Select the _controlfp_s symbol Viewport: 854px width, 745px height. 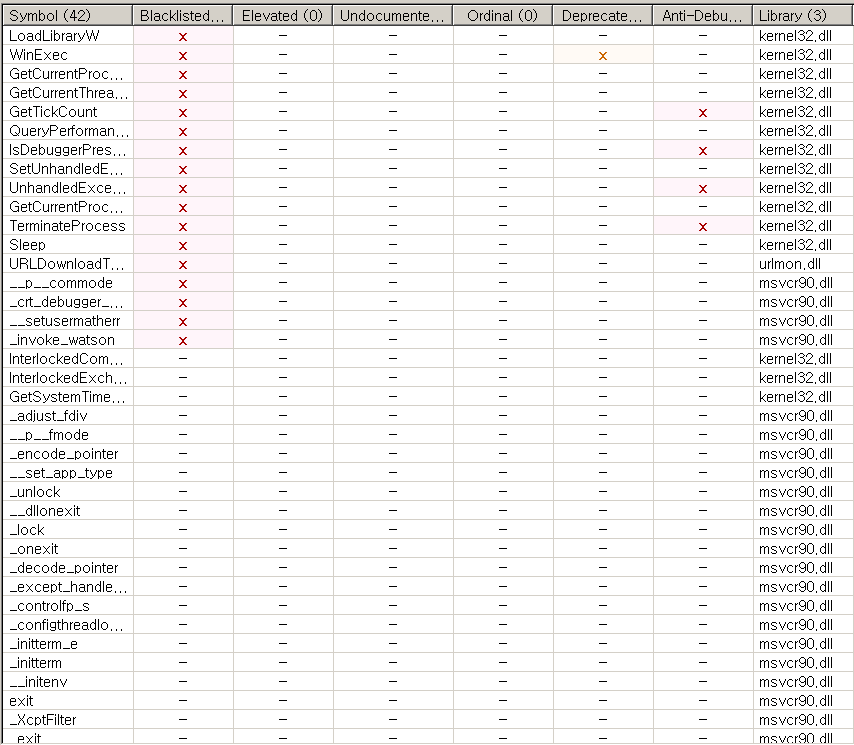(x=50, y=606)
